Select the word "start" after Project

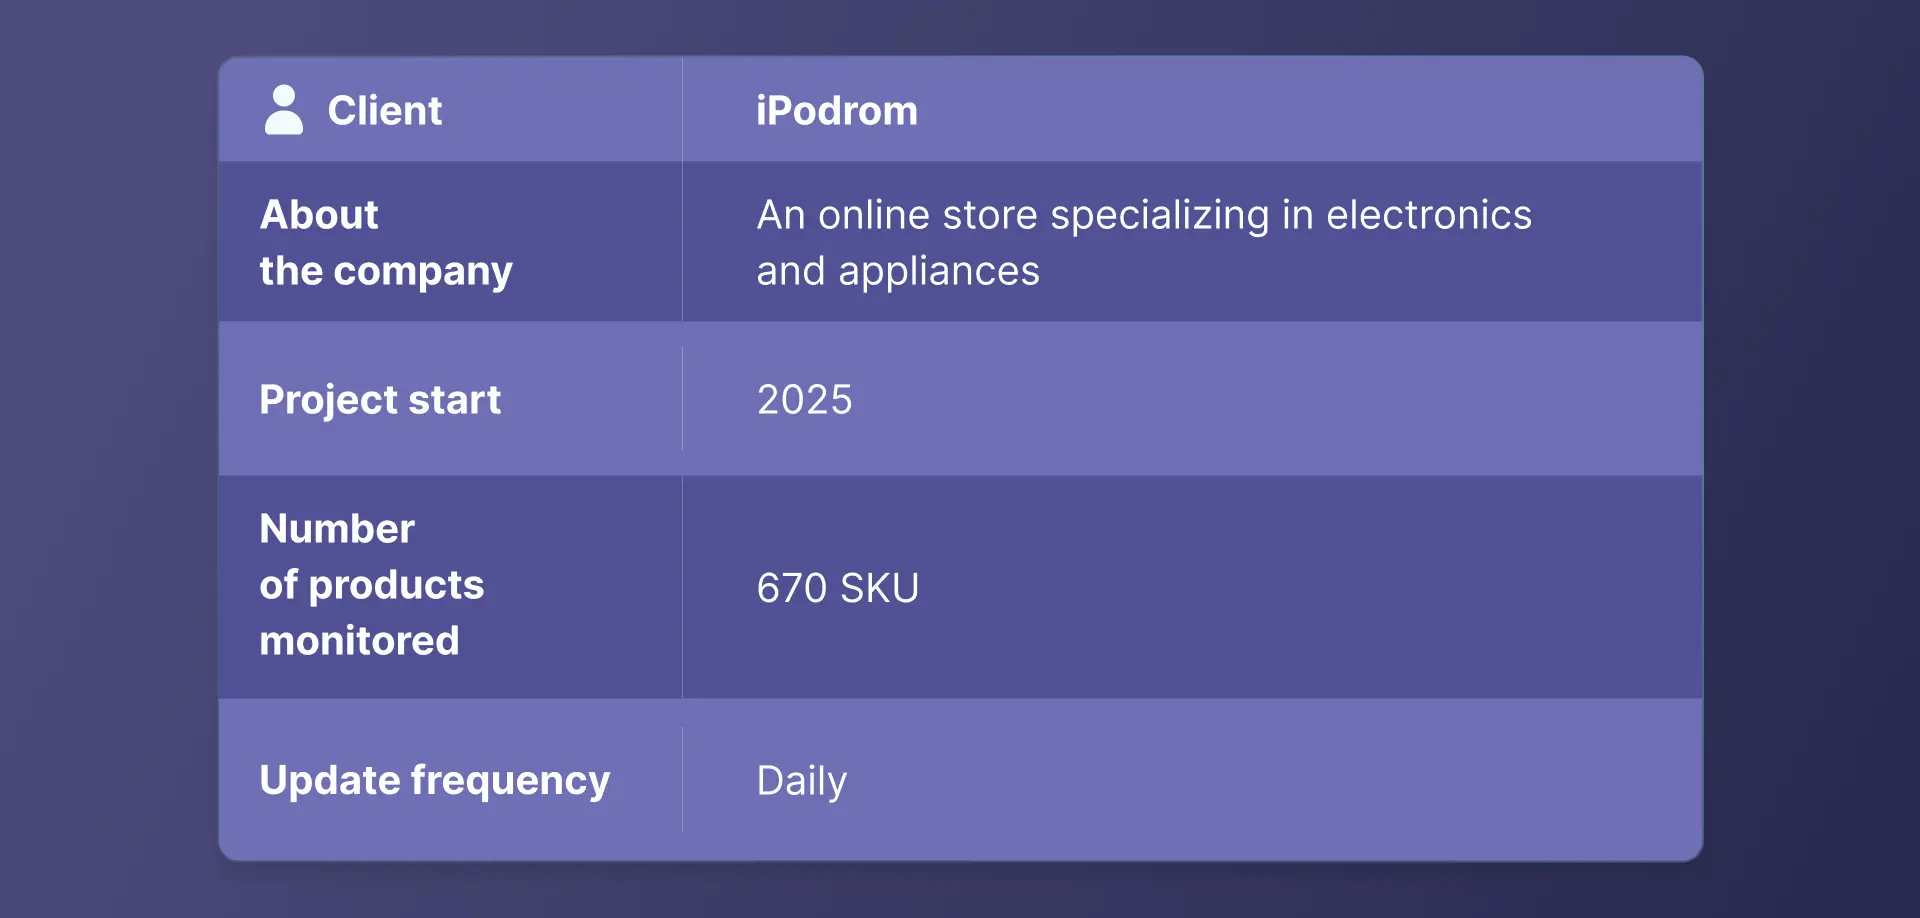tap(455, 400)
